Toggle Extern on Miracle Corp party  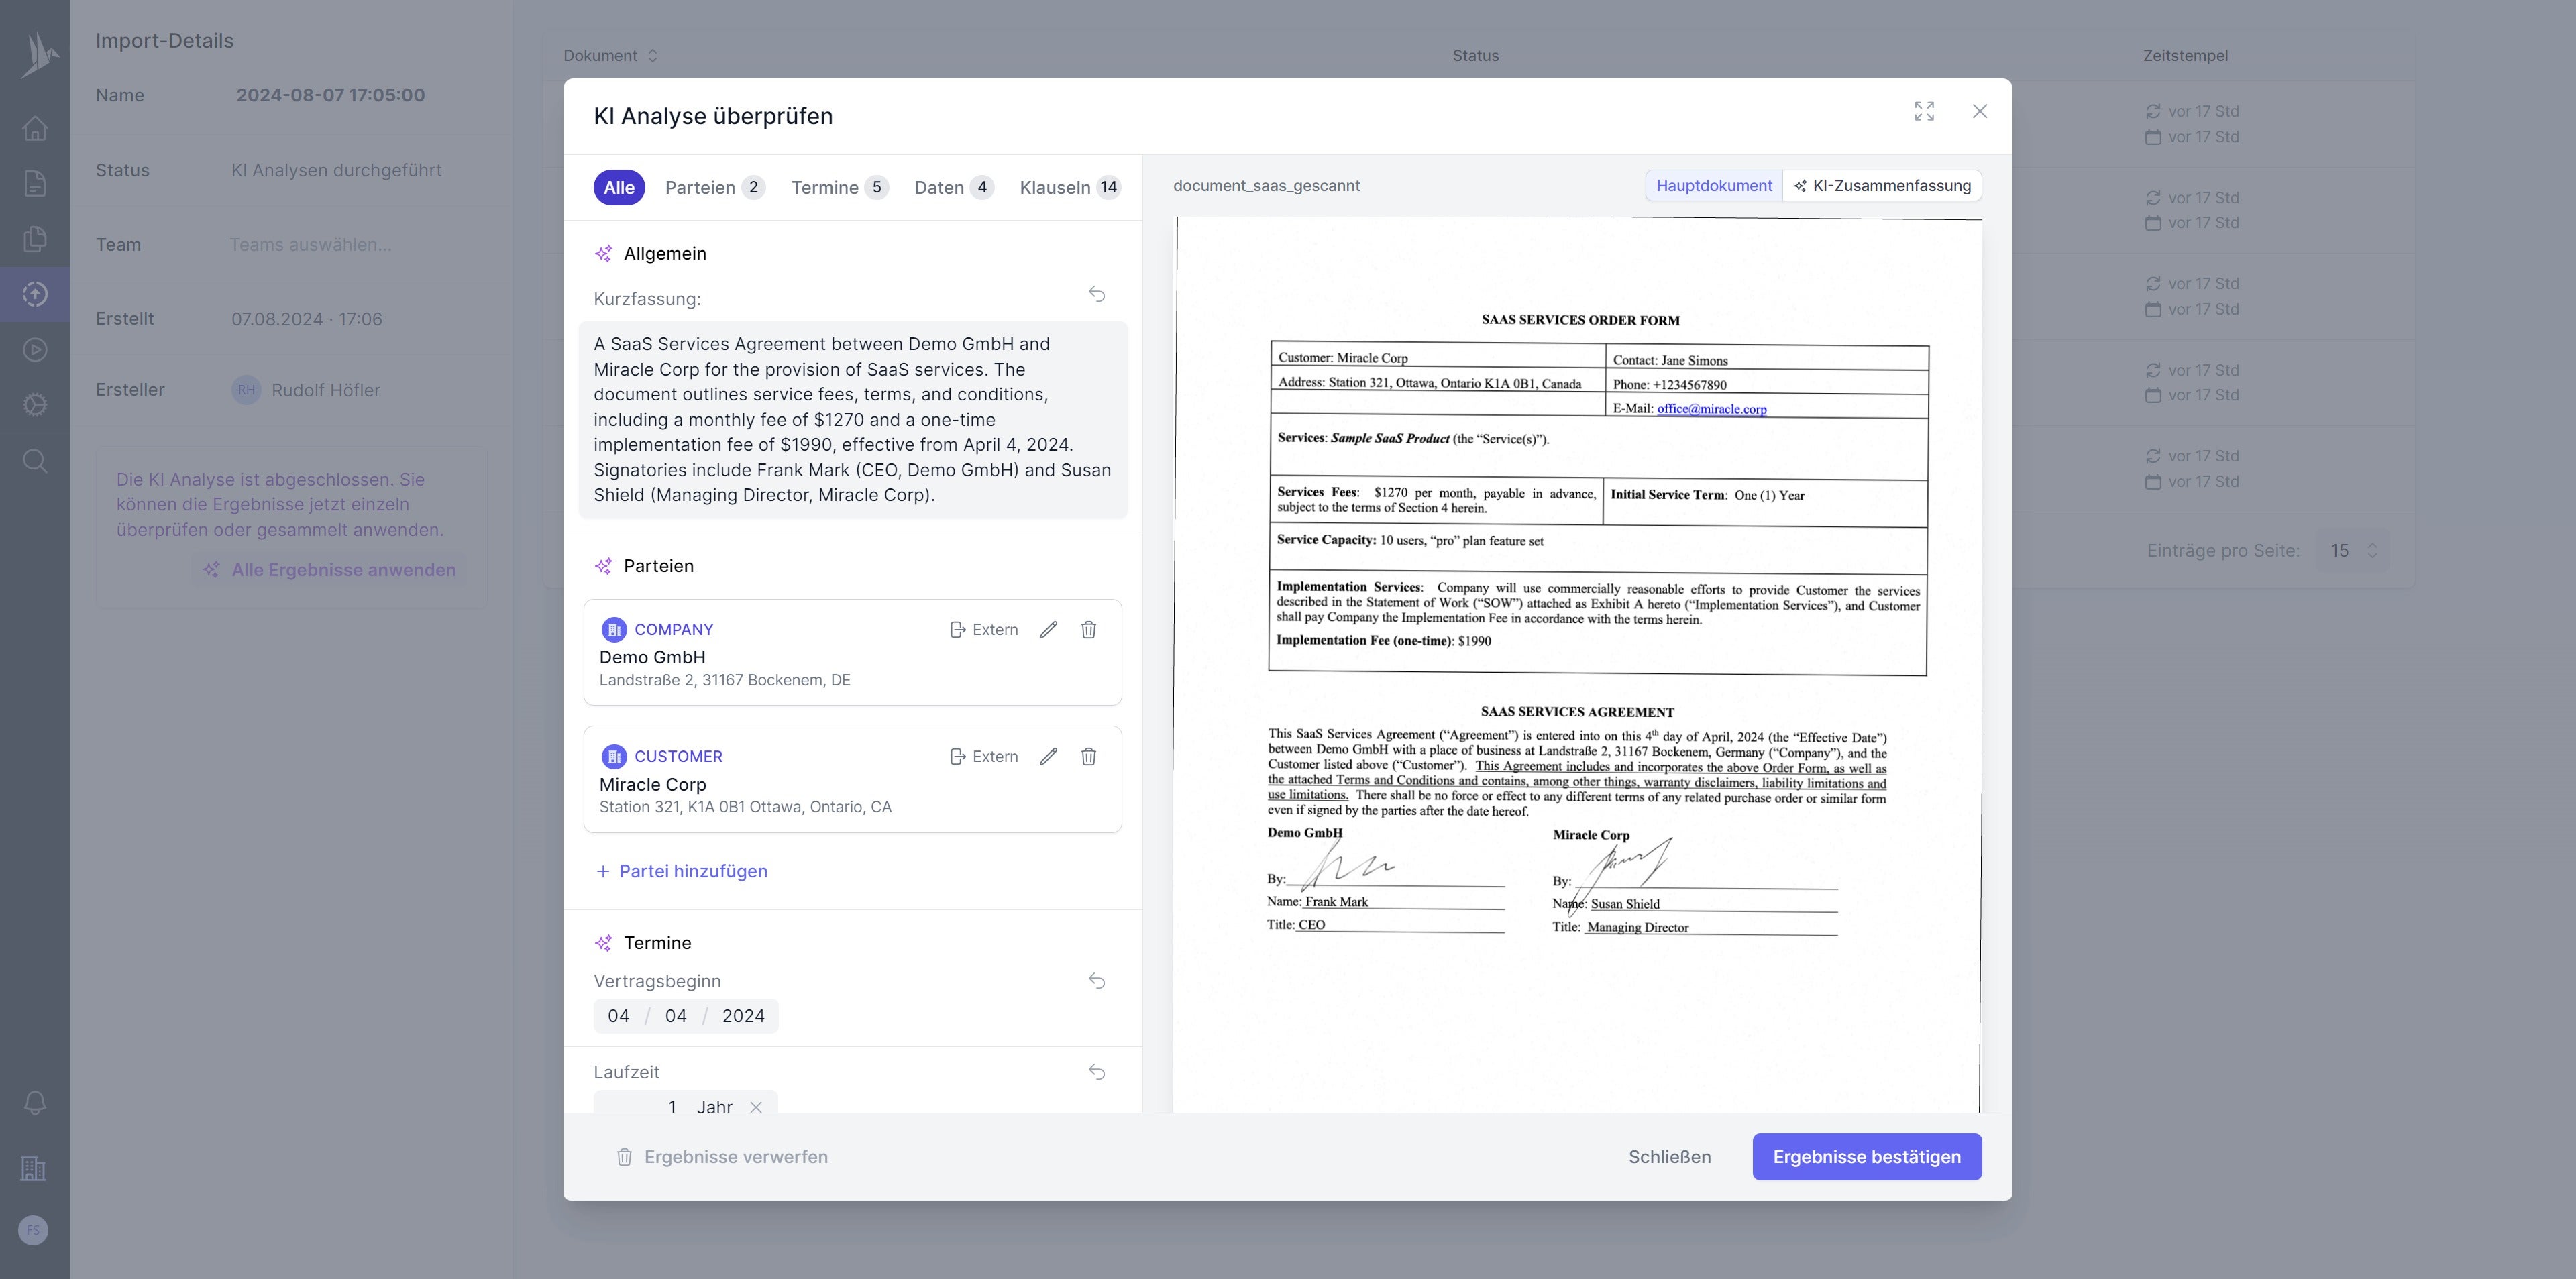983,757
